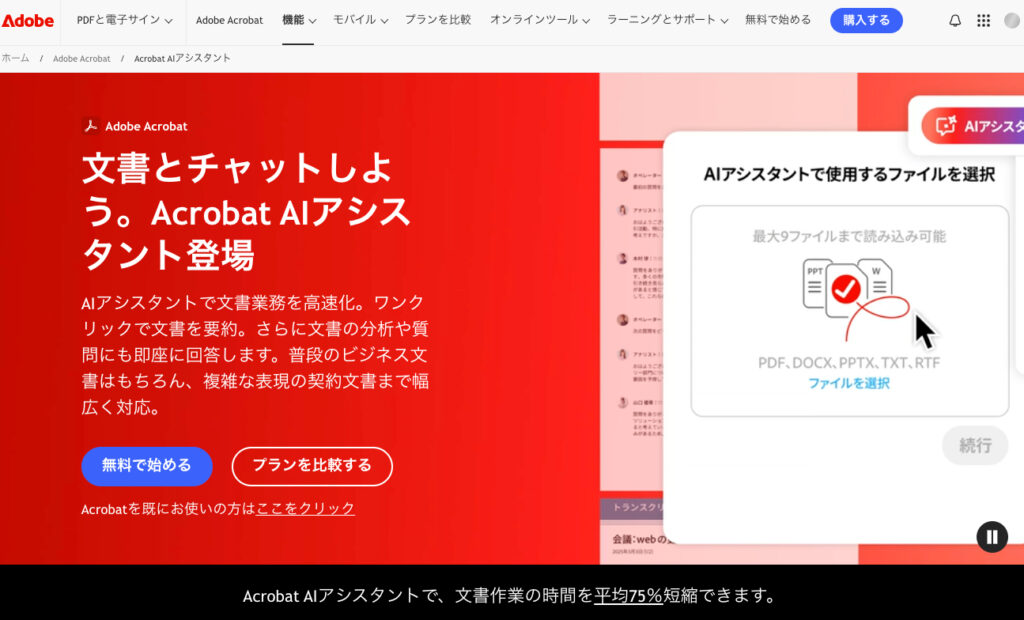Click the Acrobat AIアシスタント breadcrumb text

(182, 58)
